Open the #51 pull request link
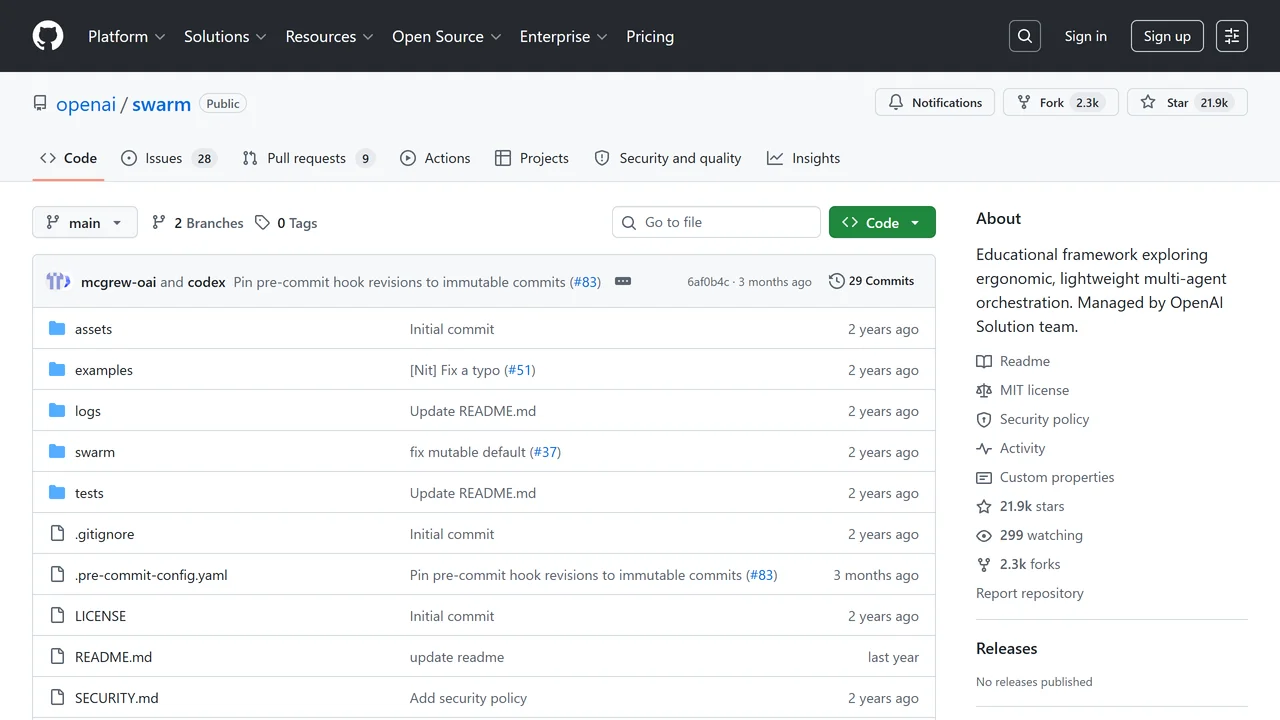Screen dimensions: 1280x720 click(x=520, y=370)
